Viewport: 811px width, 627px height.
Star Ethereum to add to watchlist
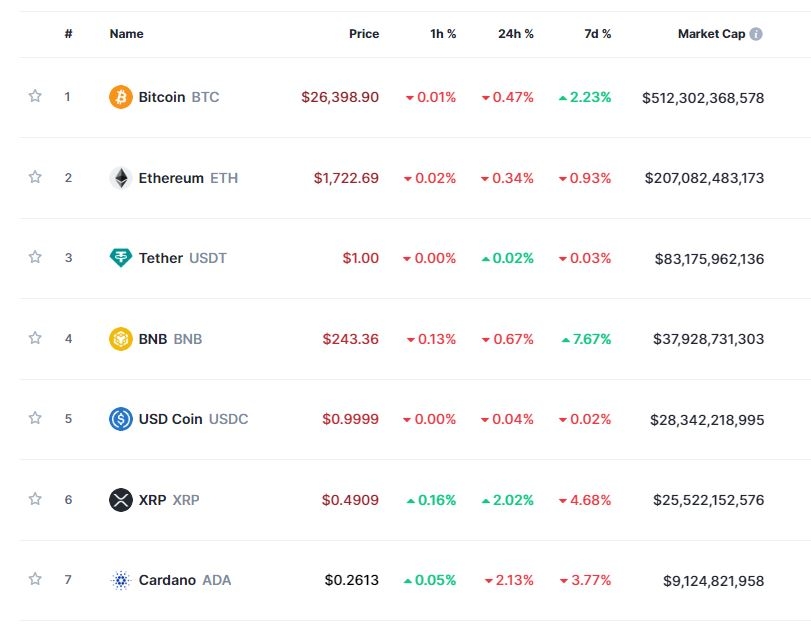click(35, 178)
